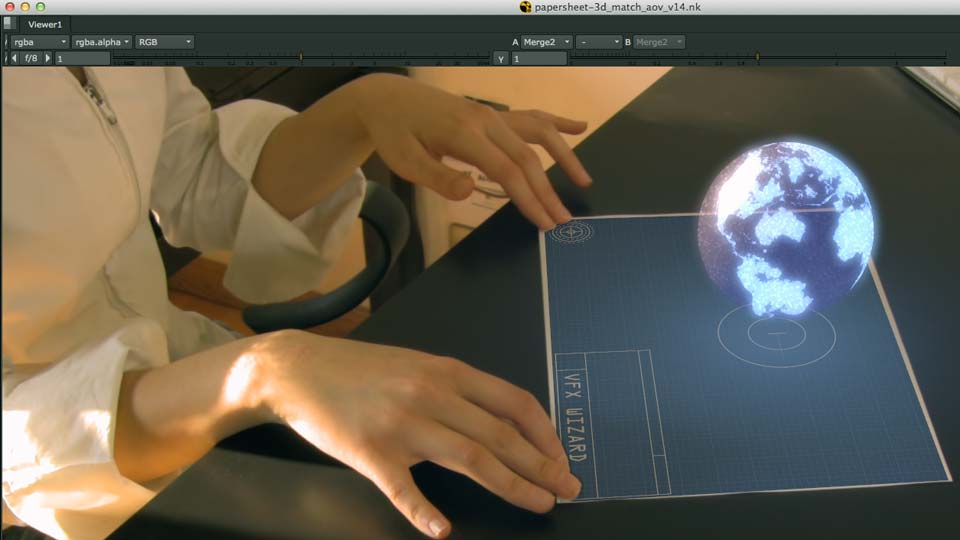Click the f/8 f-stop label

[31, 58]
